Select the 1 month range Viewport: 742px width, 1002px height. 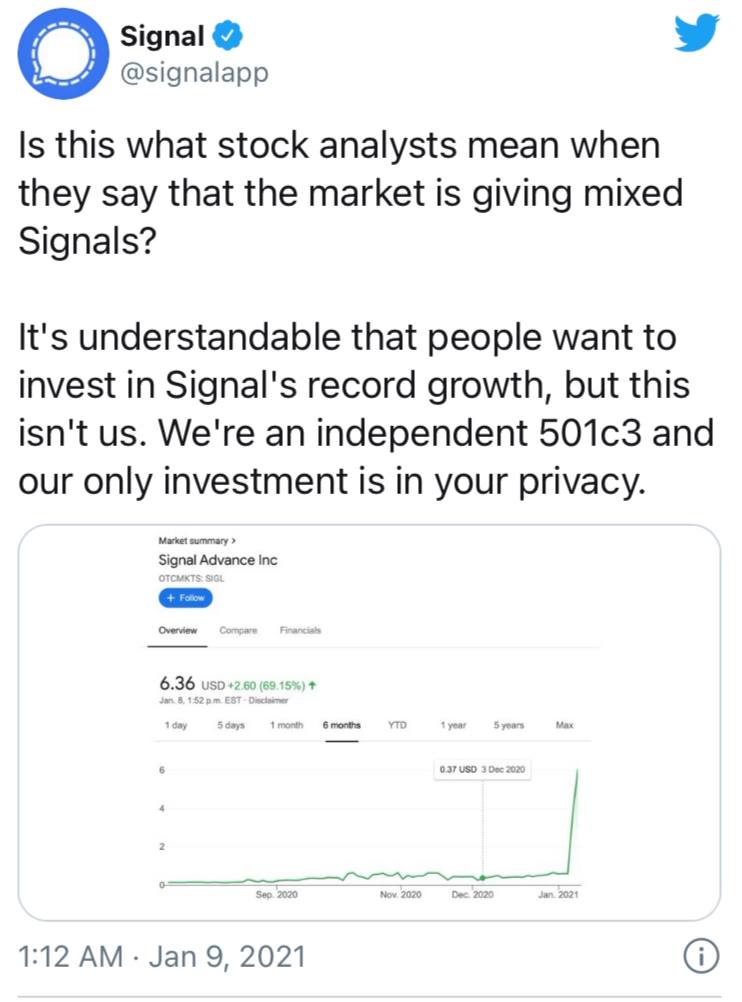tap(286, 725)
